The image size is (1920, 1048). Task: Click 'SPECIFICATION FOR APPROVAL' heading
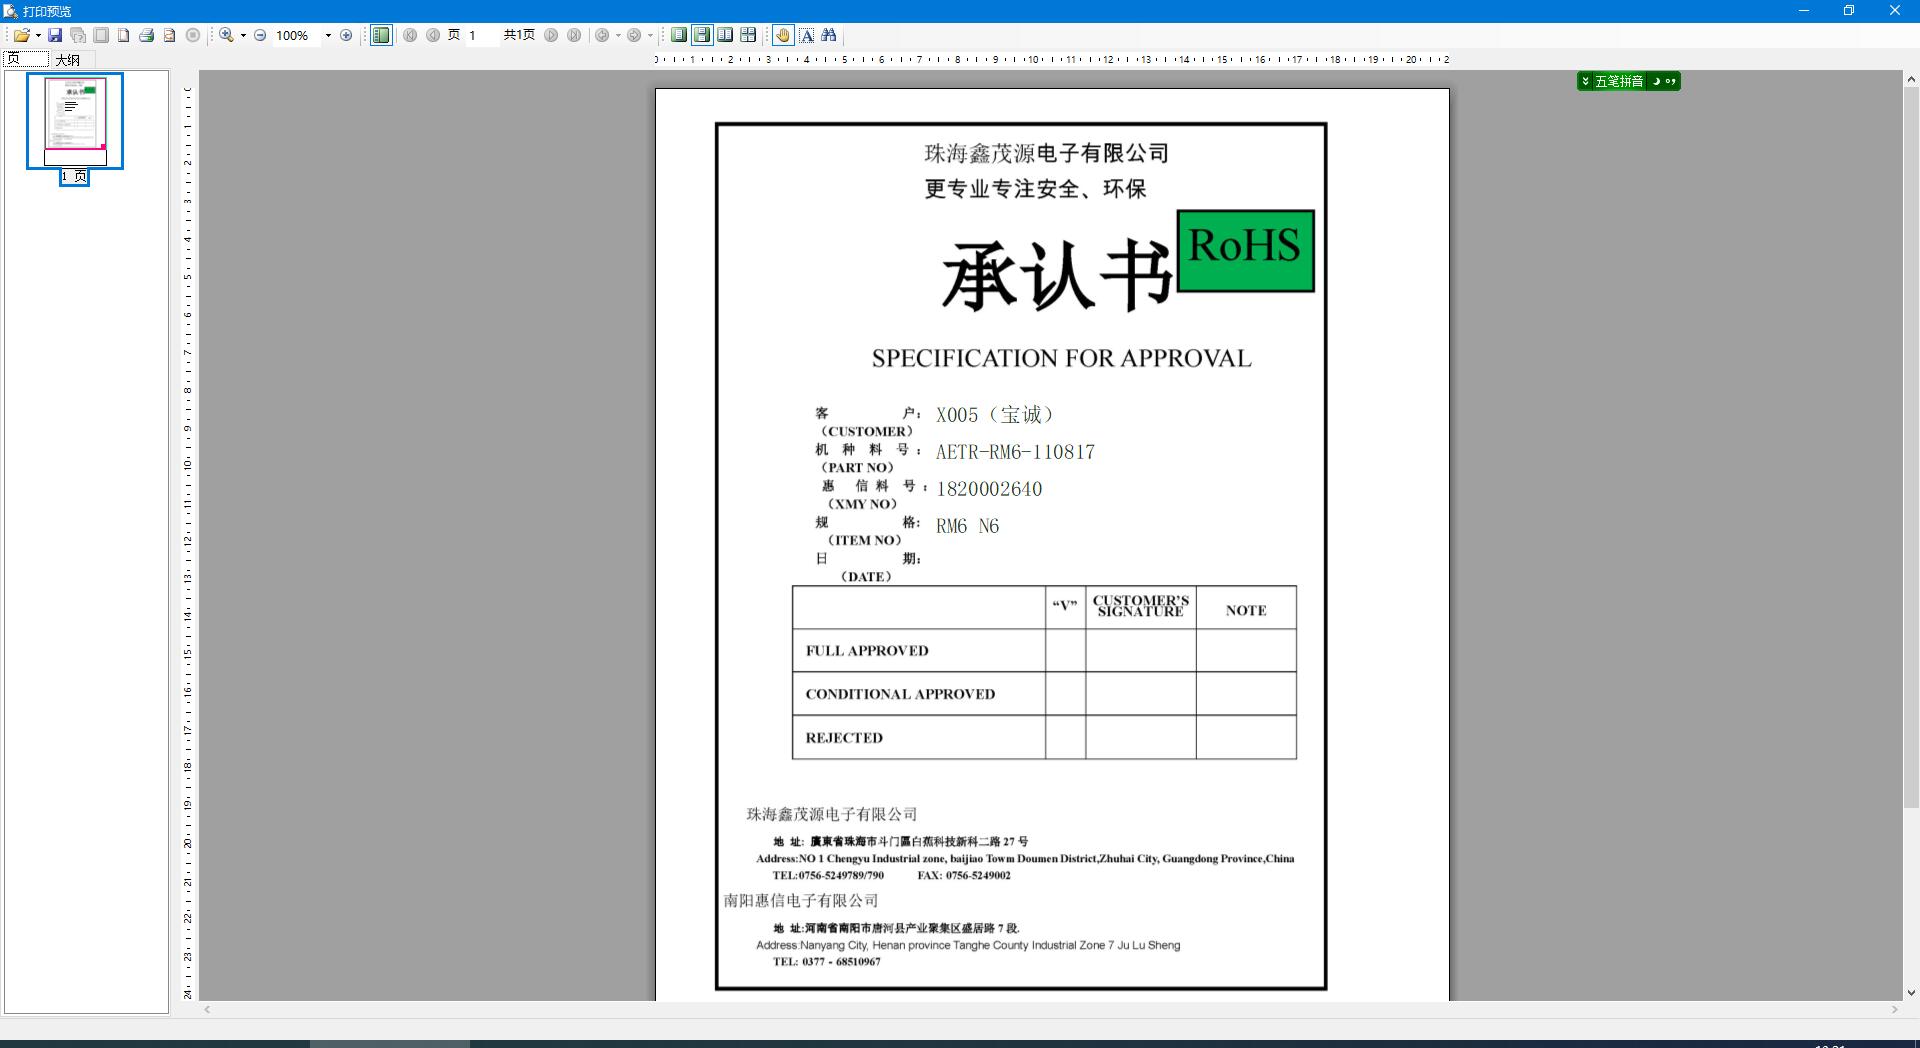click(x=1061, y=358)
